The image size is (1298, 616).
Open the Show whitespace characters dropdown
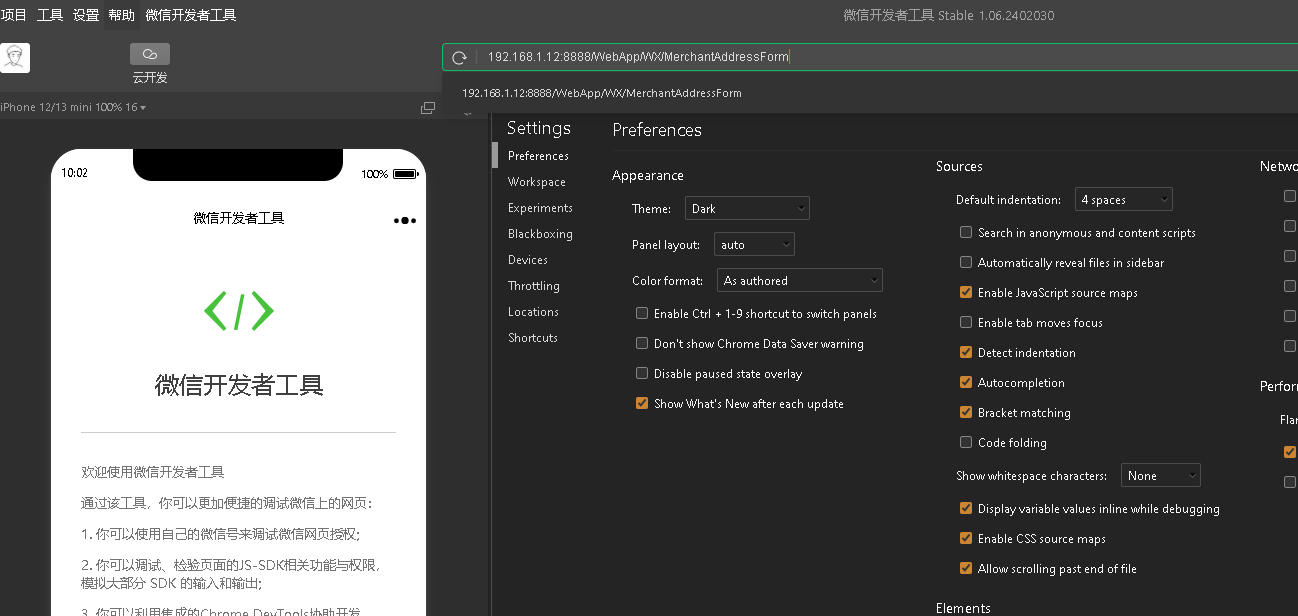tap(1160, 475)
